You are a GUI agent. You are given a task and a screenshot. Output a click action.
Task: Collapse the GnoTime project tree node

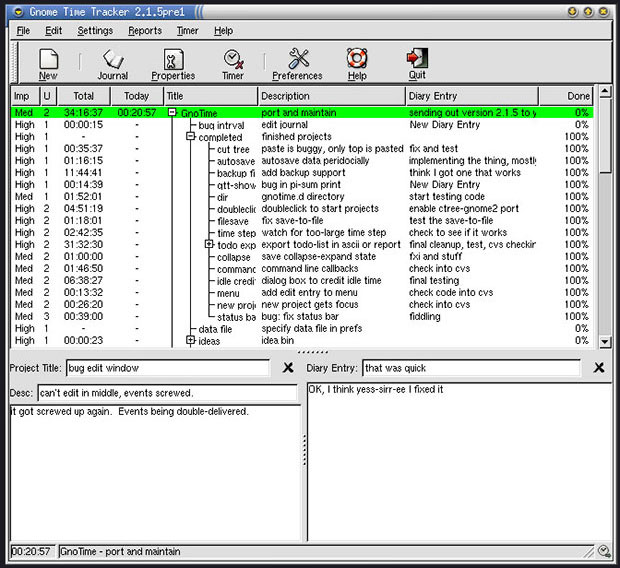[172, 112]
